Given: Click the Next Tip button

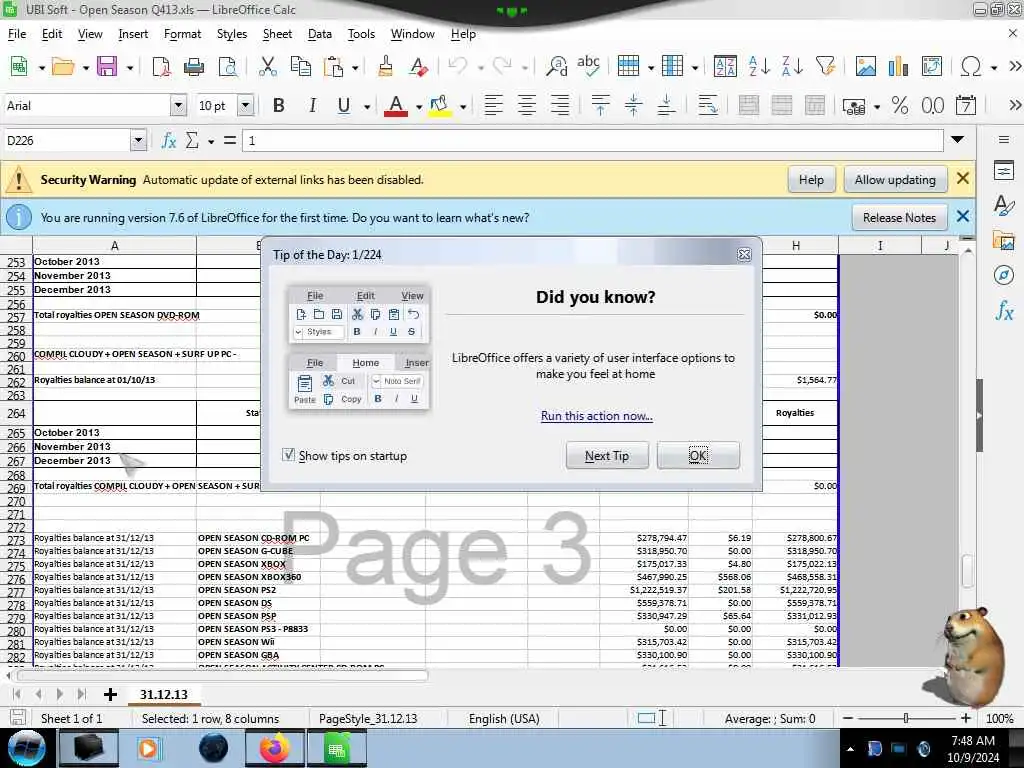Looking at the screenshot, I should point(607,455).
